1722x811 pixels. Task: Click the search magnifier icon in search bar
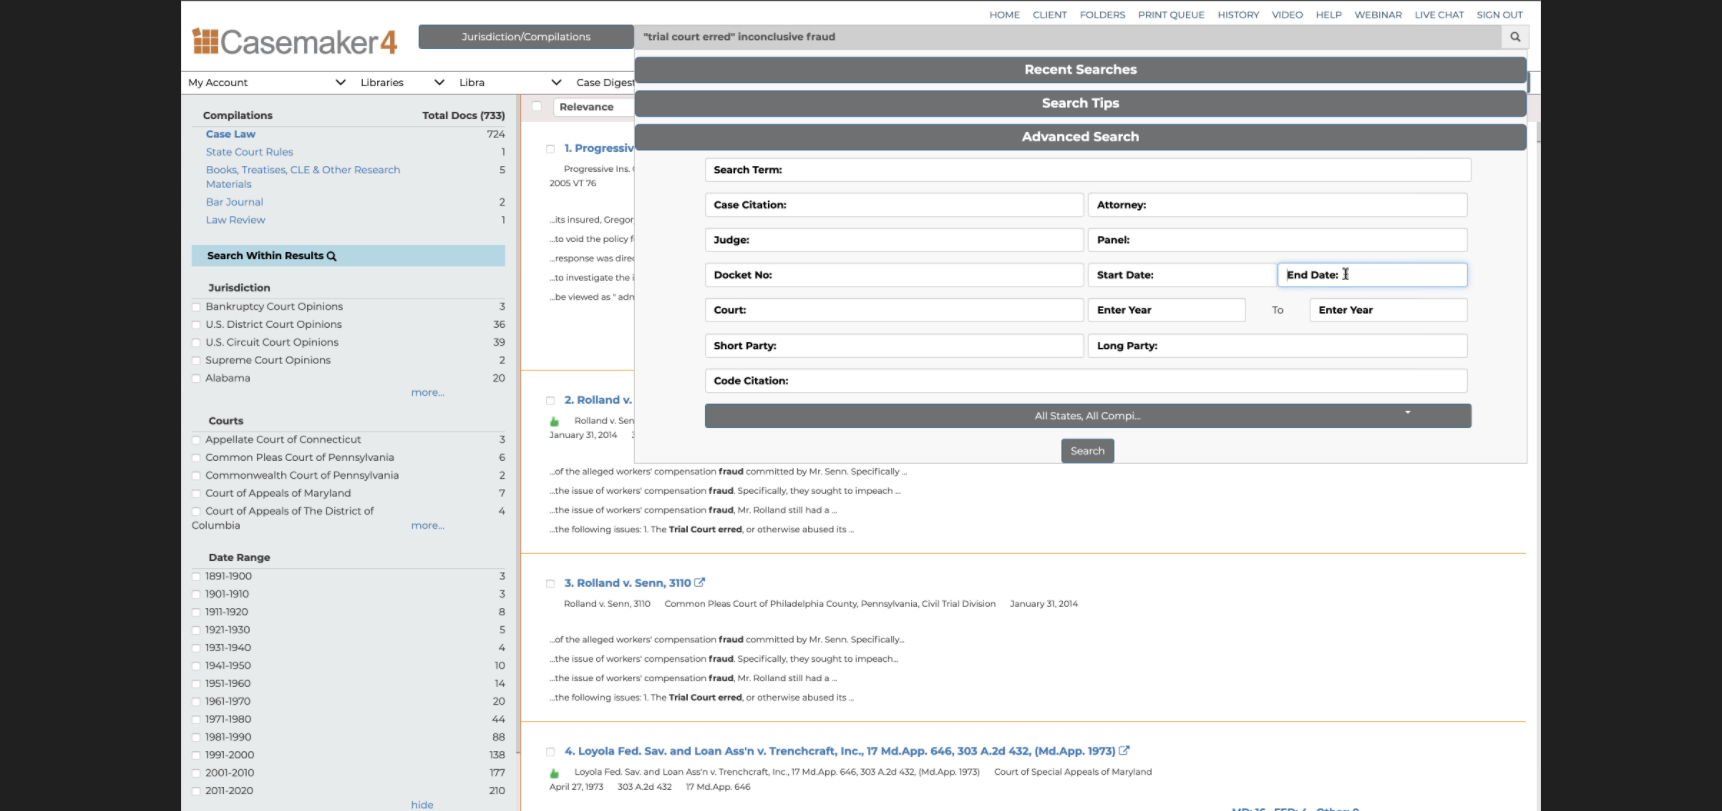tap(1514, 37)
